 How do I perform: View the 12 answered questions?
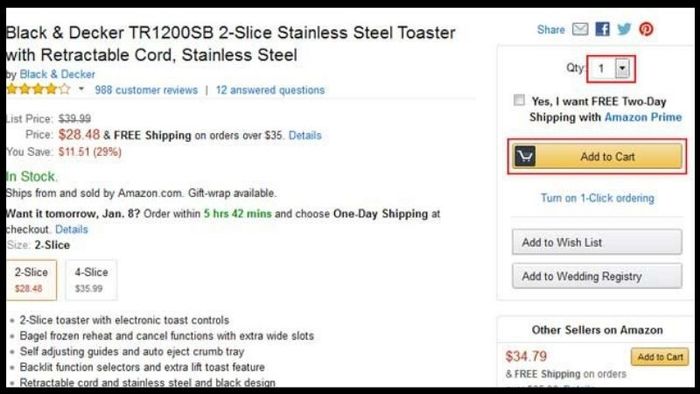point(270,90)
